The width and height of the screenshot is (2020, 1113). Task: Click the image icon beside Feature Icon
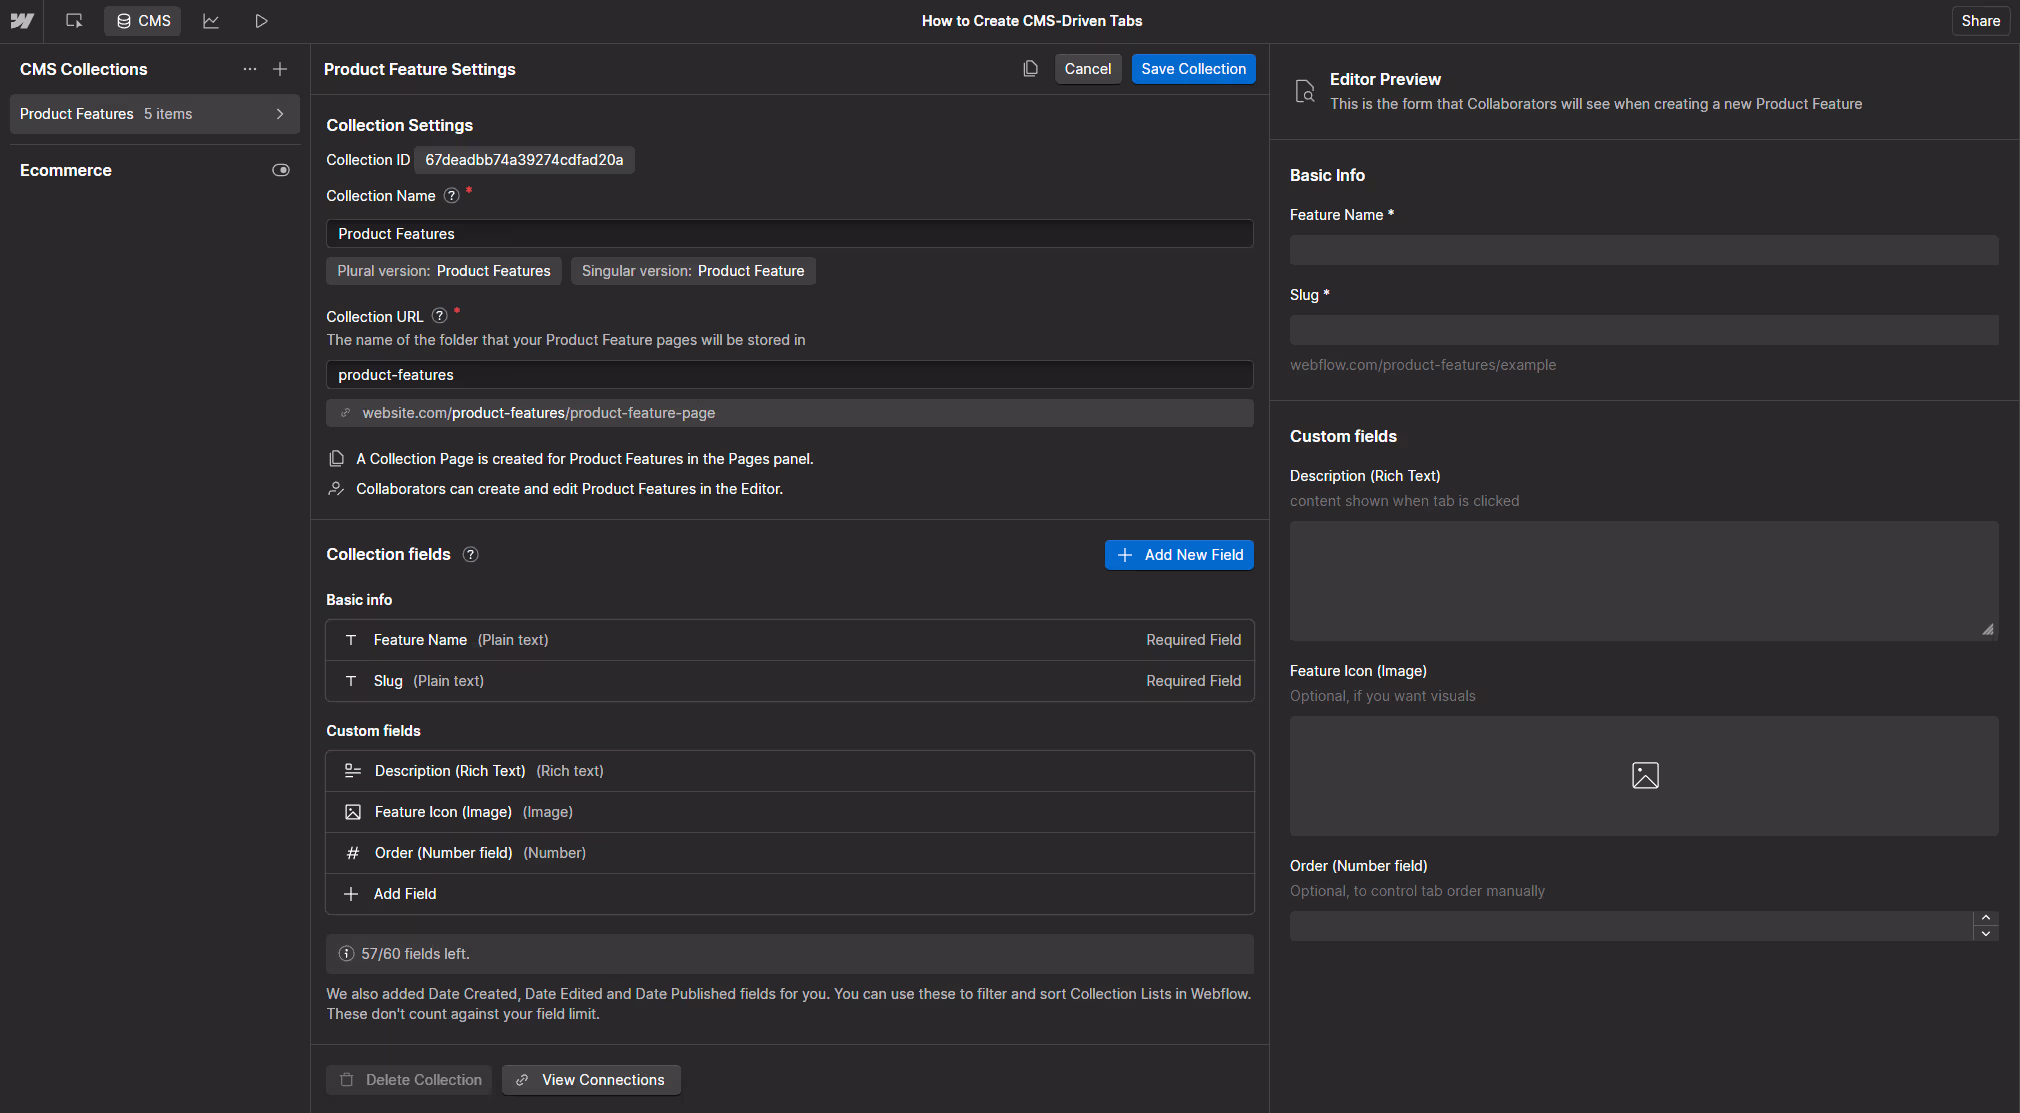pyautogui.click(x=352, y=812)
